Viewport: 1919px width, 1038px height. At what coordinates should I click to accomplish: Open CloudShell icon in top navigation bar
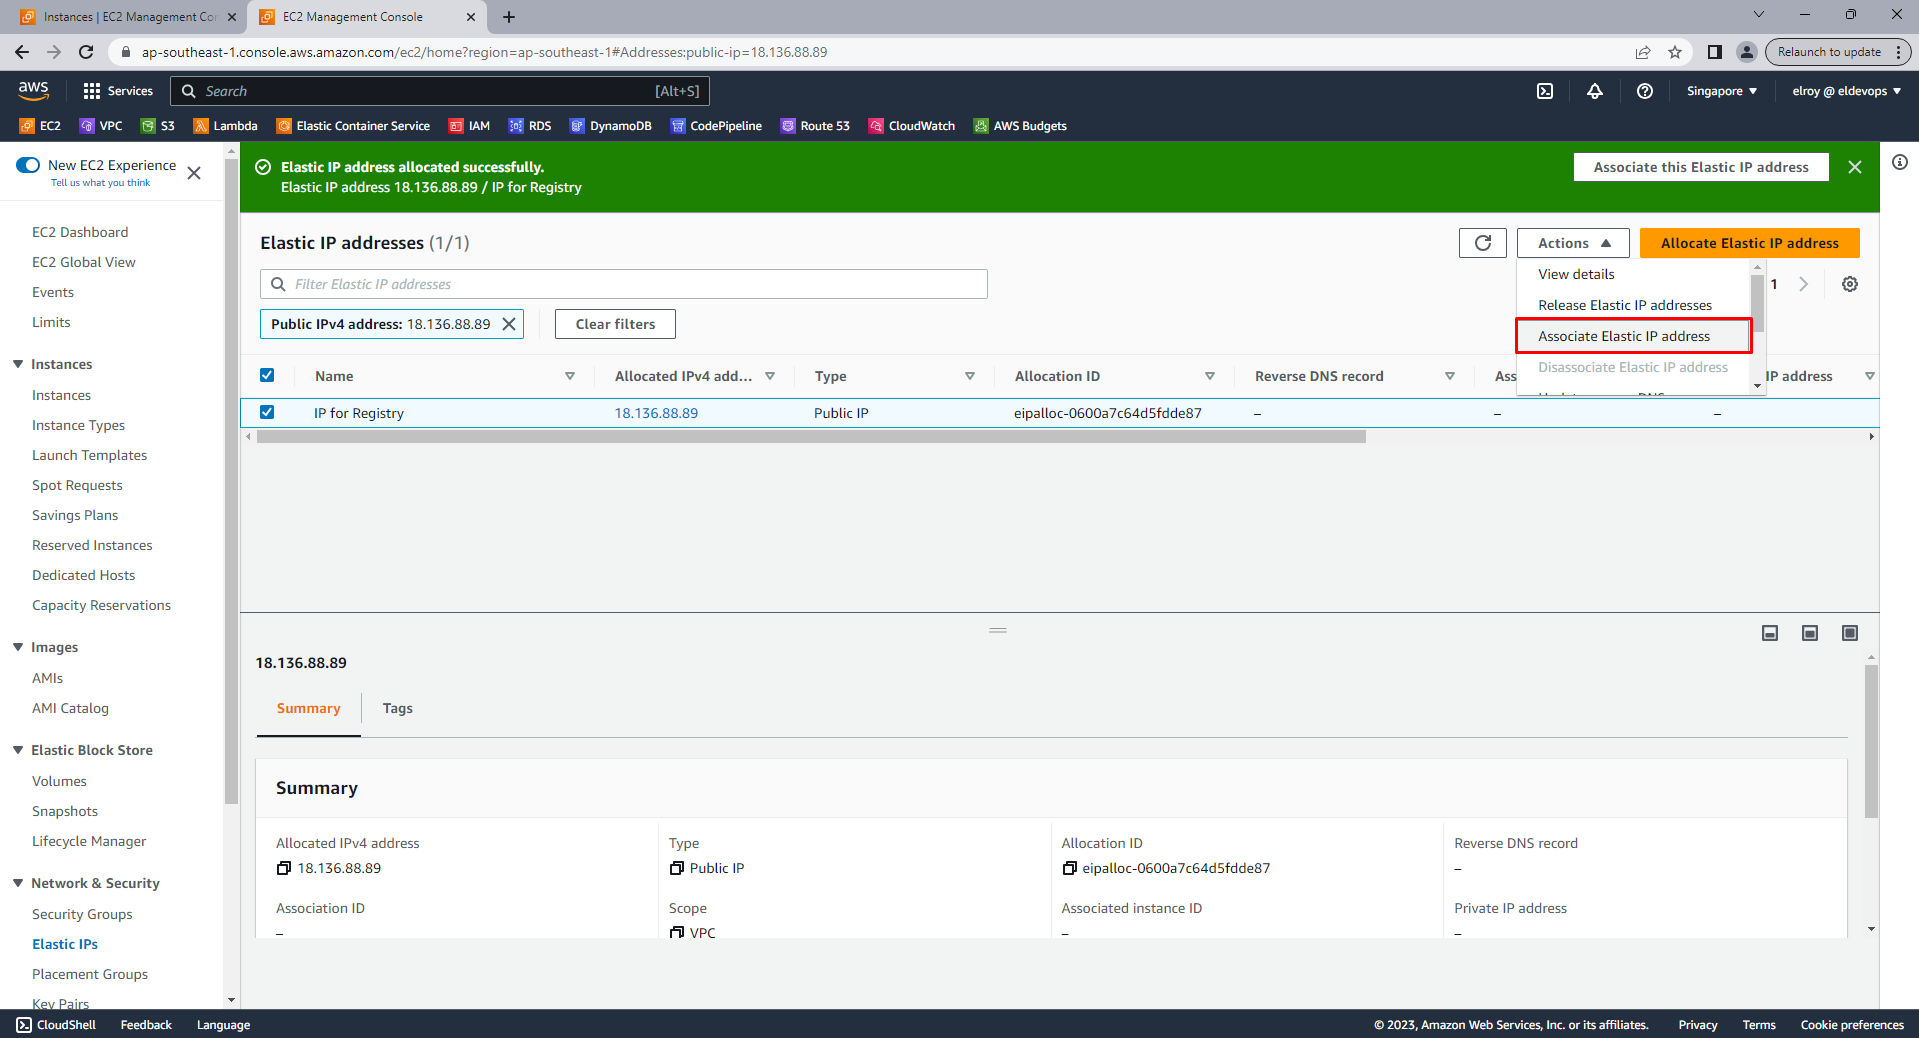pos(1545,91)
